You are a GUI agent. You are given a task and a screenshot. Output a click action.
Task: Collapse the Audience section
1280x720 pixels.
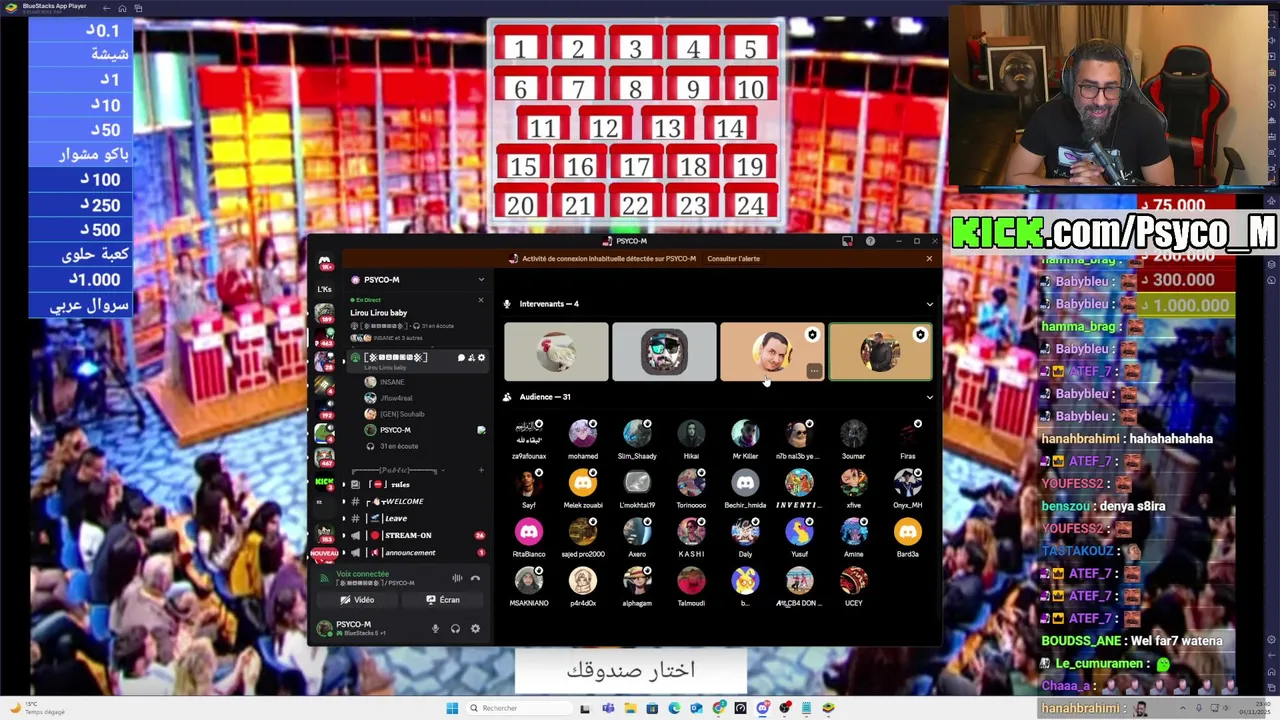pos(929,397)
